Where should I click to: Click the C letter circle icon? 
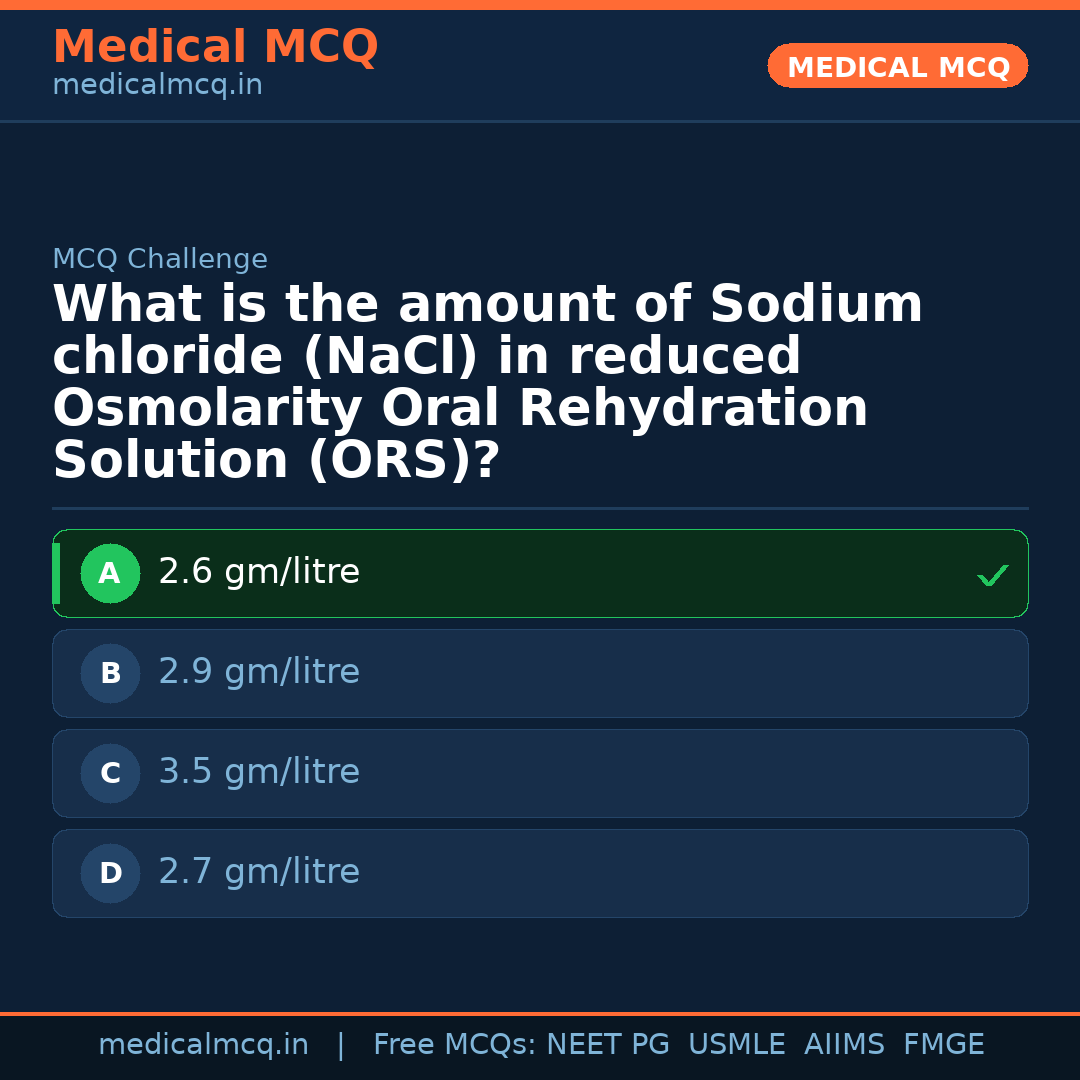click(110, 774)
